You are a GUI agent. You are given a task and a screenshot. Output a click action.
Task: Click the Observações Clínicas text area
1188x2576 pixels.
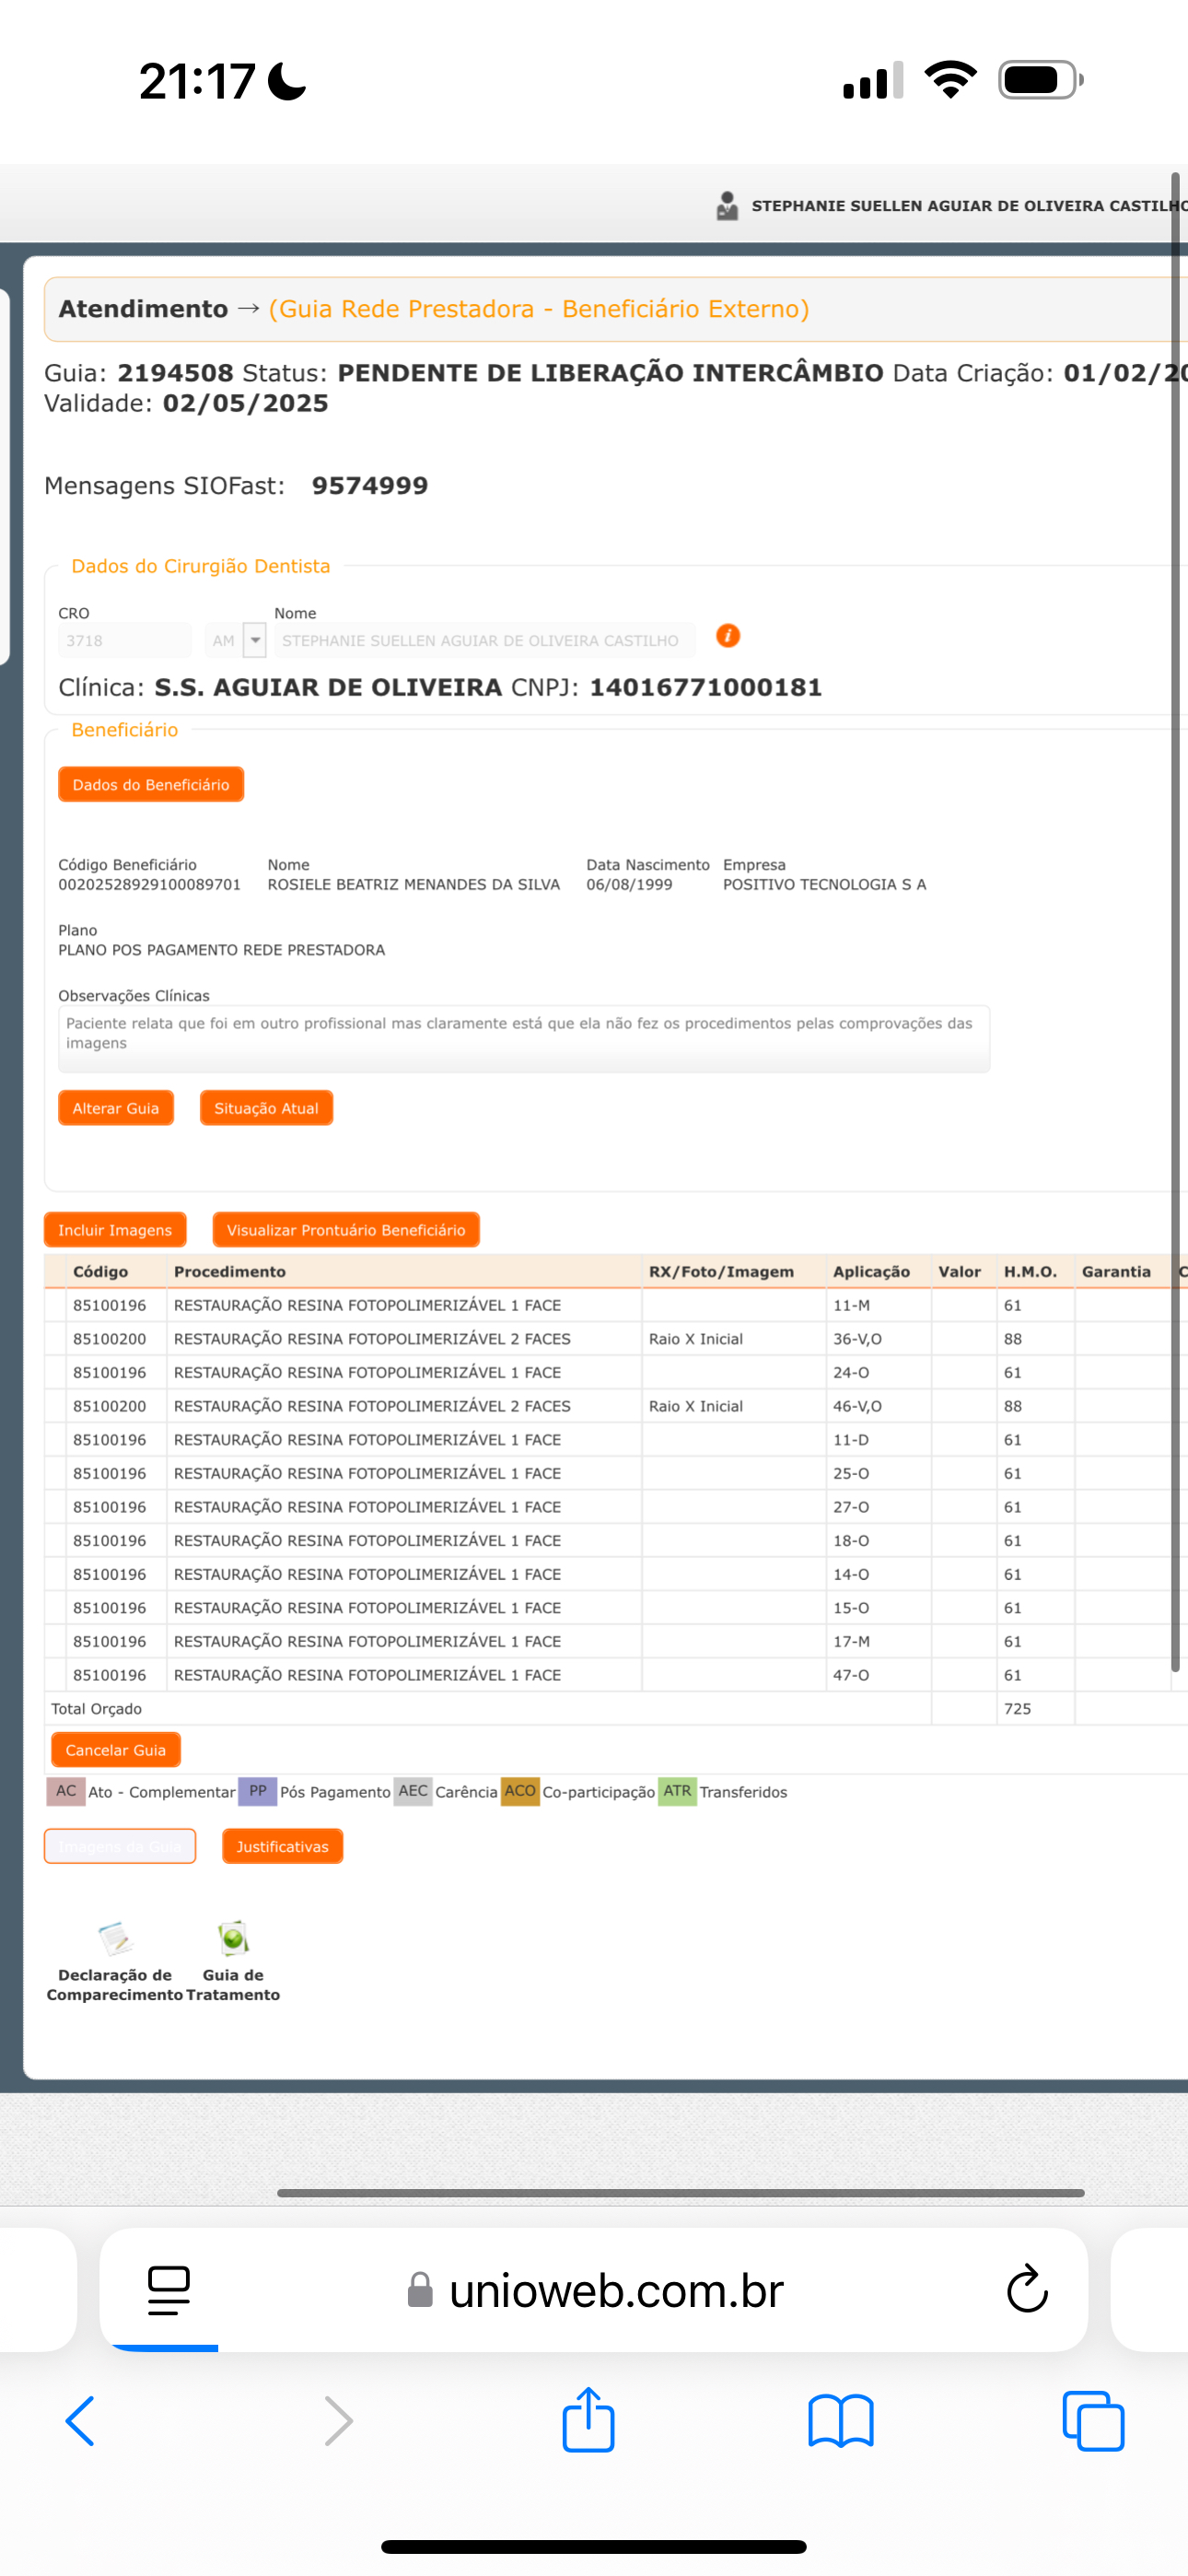(x=524, y=1038)
